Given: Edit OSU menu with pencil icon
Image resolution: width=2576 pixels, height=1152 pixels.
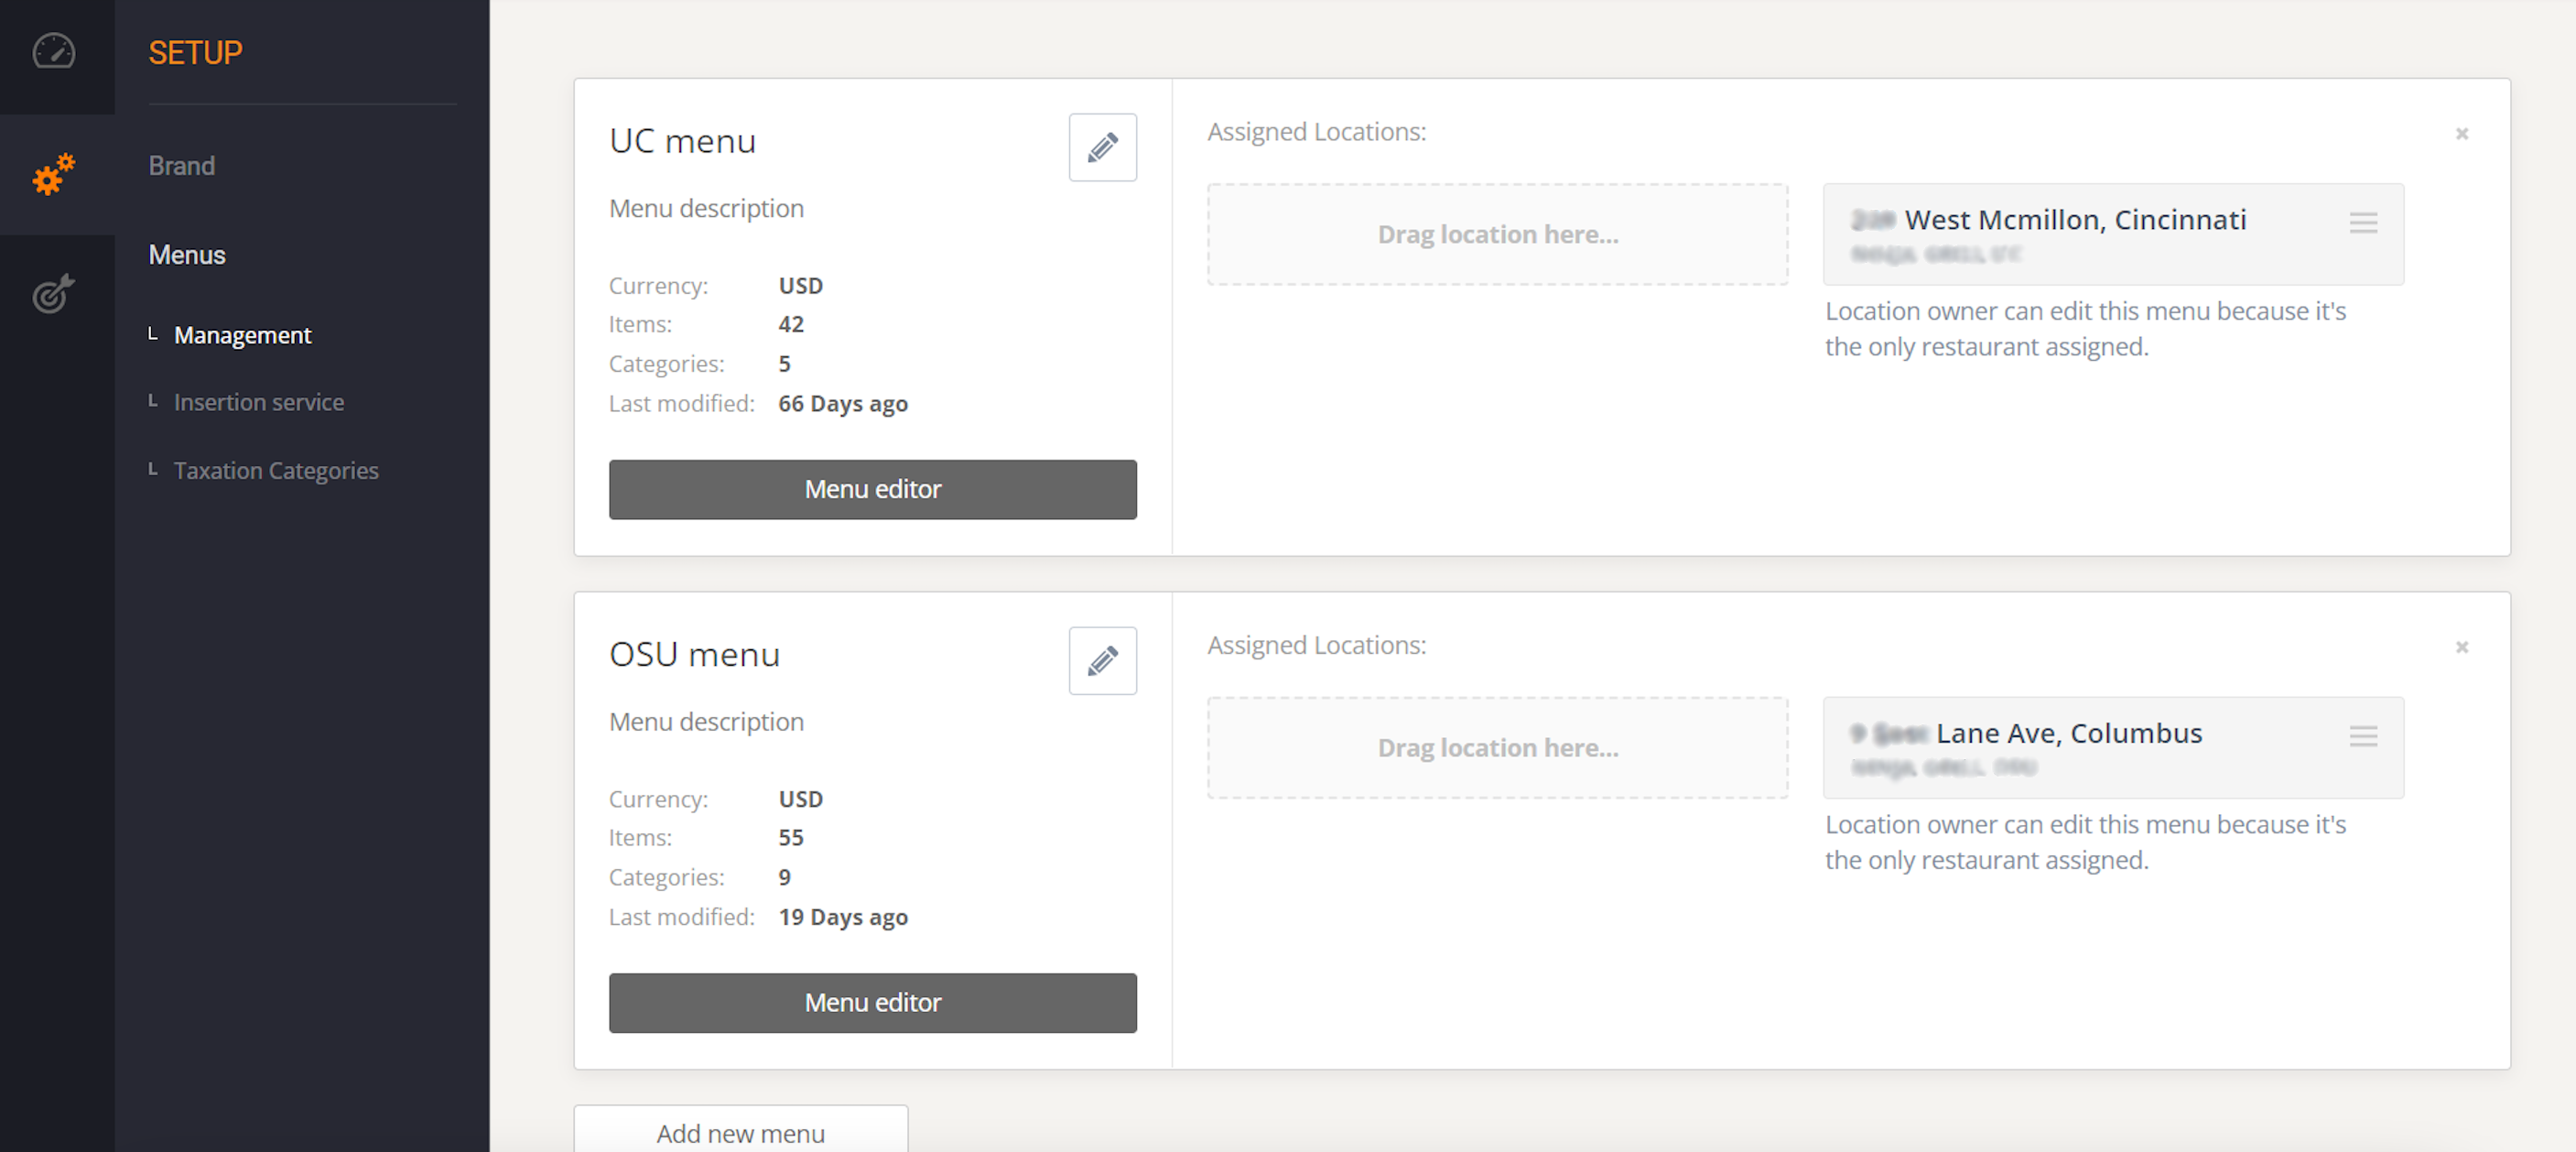Looking at the screenshot, I should pyautogui.click(x=1102, y=660).
